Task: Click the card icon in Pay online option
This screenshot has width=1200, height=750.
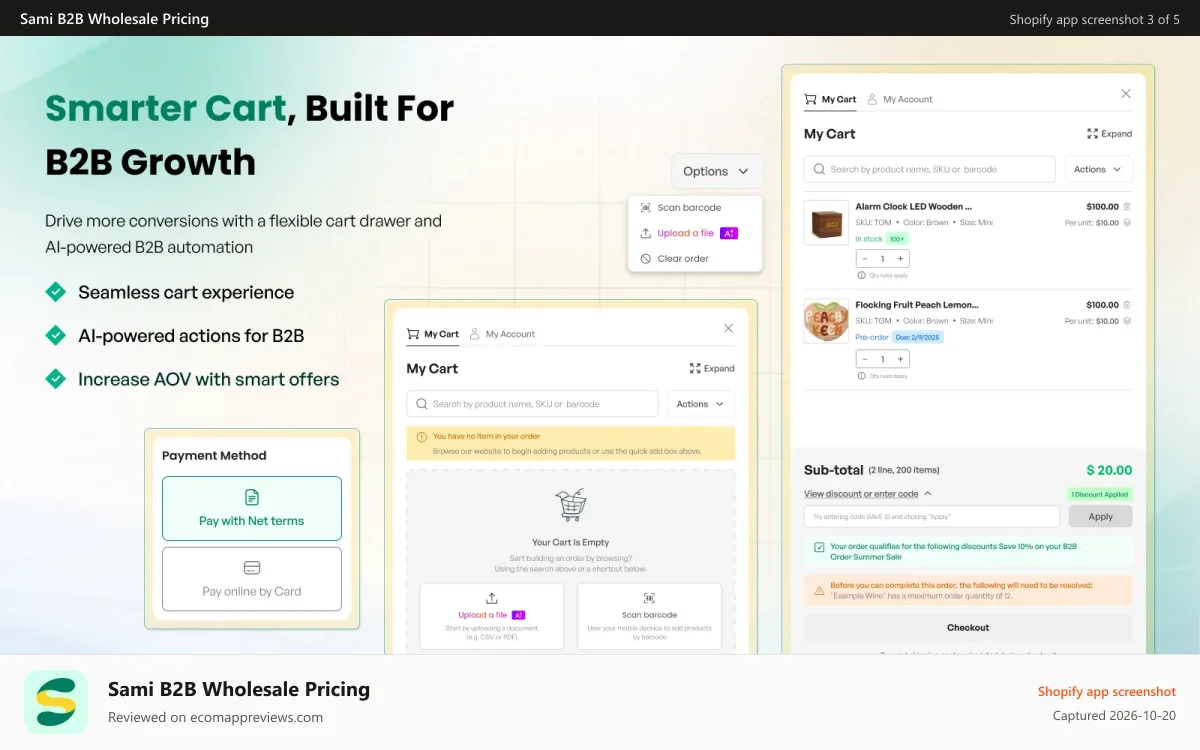Action: (x=252, y=568)
